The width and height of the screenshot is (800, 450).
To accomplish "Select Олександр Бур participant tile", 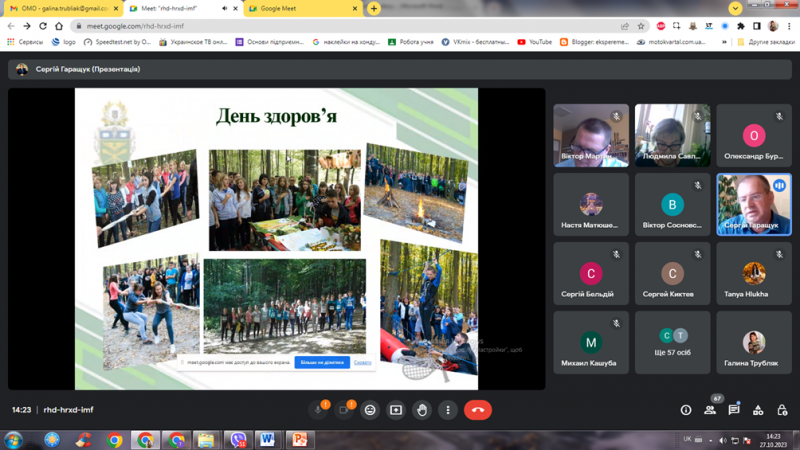I will pos(754,135).
